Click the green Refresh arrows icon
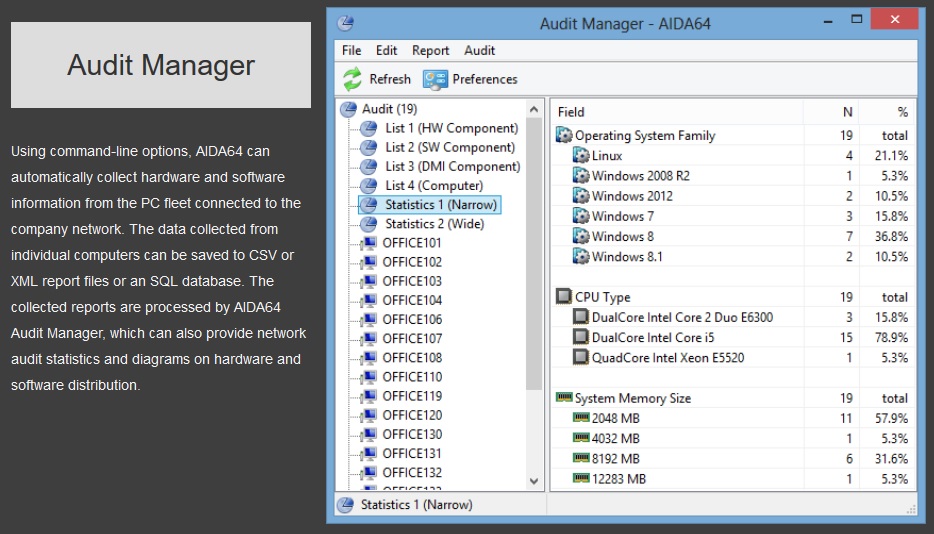 352,79
